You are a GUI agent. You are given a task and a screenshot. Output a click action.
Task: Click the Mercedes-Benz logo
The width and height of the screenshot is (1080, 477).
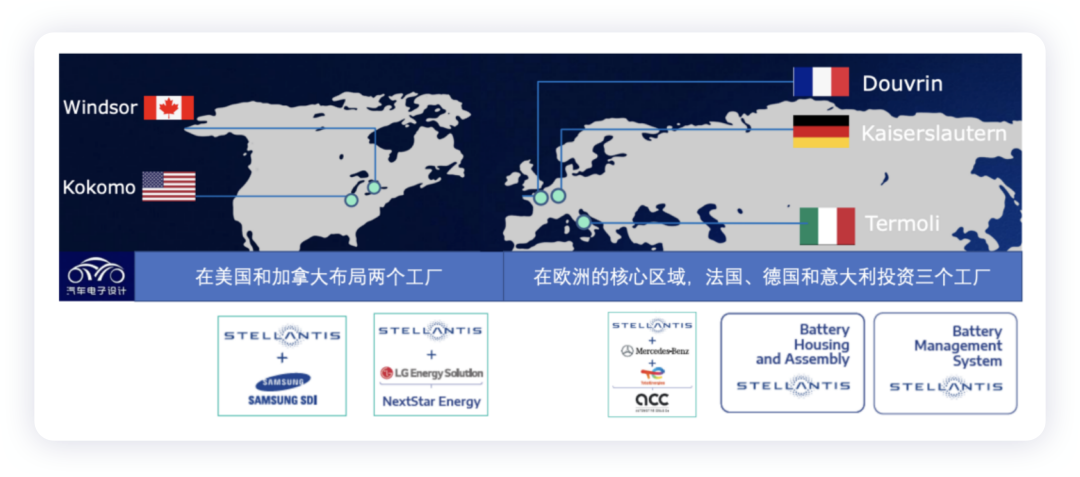[x=654, y=351]
